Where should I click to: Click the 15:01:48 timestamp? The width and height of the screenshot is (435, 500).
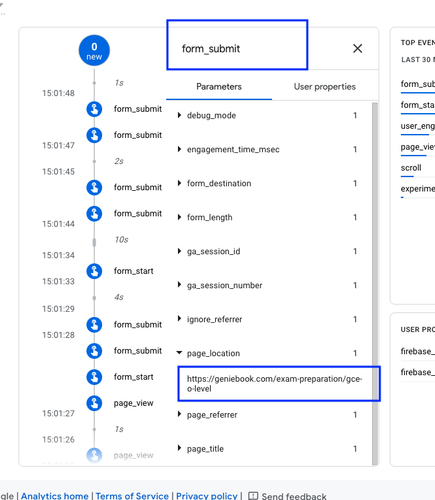coord(58,93)
